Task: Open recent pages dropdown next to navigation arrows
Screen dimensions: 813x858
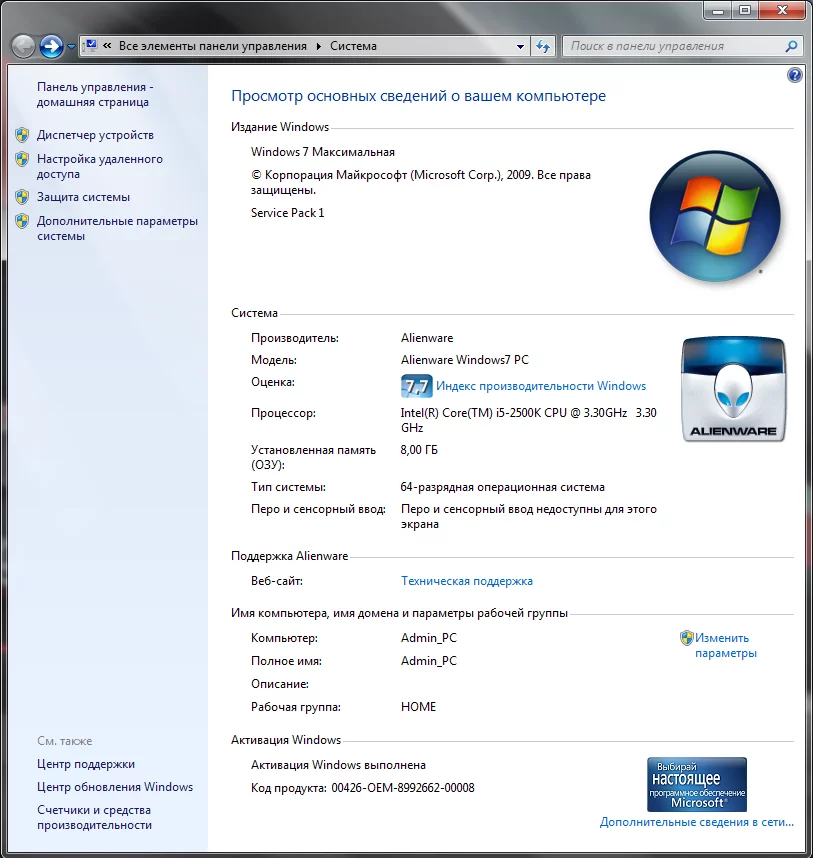Action: (x=71, y=47)
